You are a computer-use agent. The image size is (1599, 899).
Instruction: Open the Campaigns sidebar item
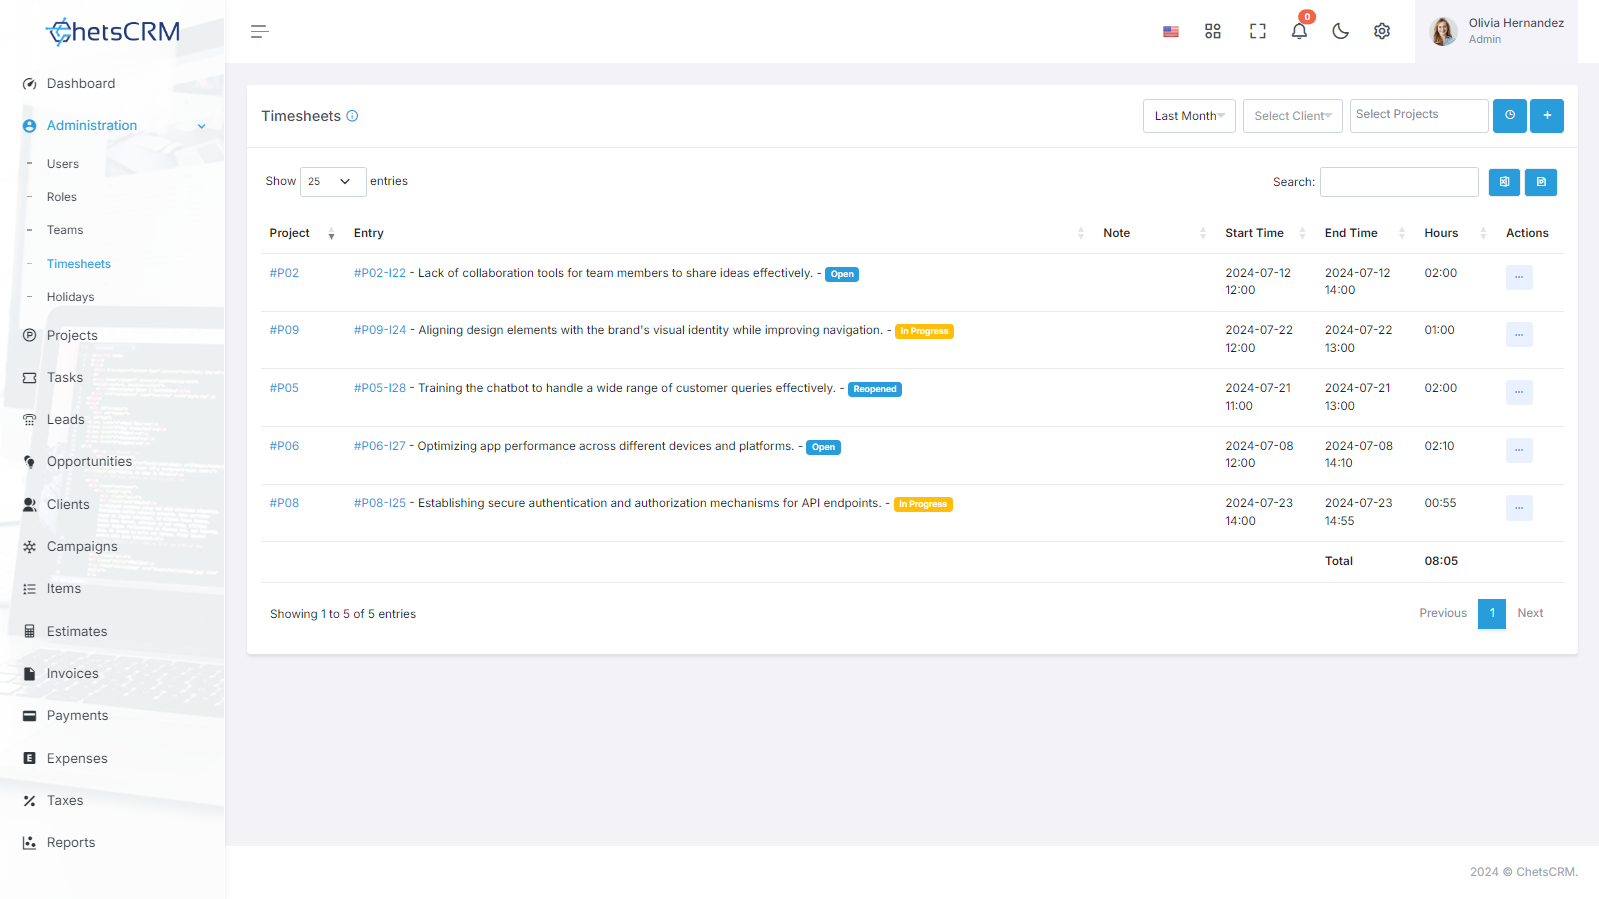[x=82, y=547]
